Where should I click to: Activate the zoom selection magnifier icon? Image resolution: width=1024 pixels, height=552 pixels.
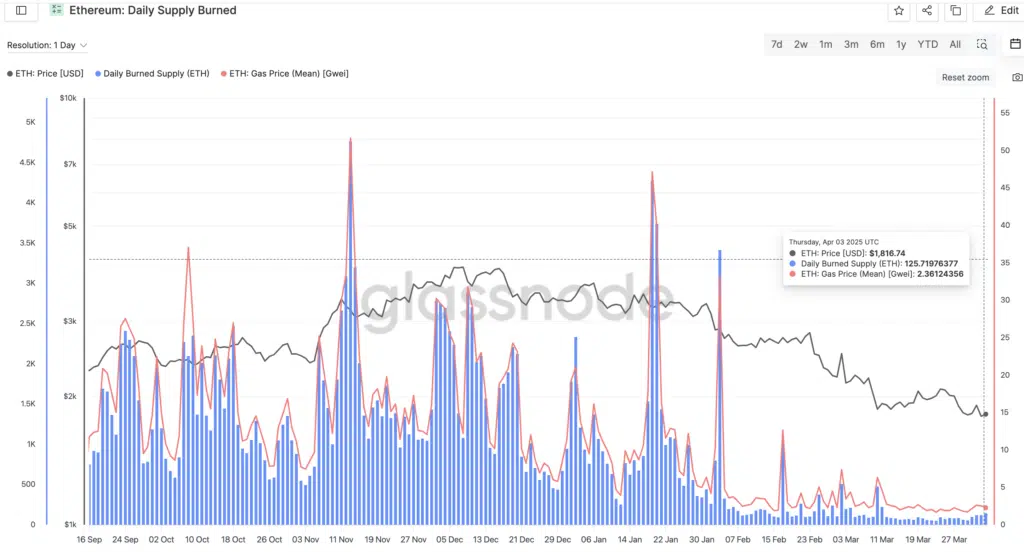point(983,45)
